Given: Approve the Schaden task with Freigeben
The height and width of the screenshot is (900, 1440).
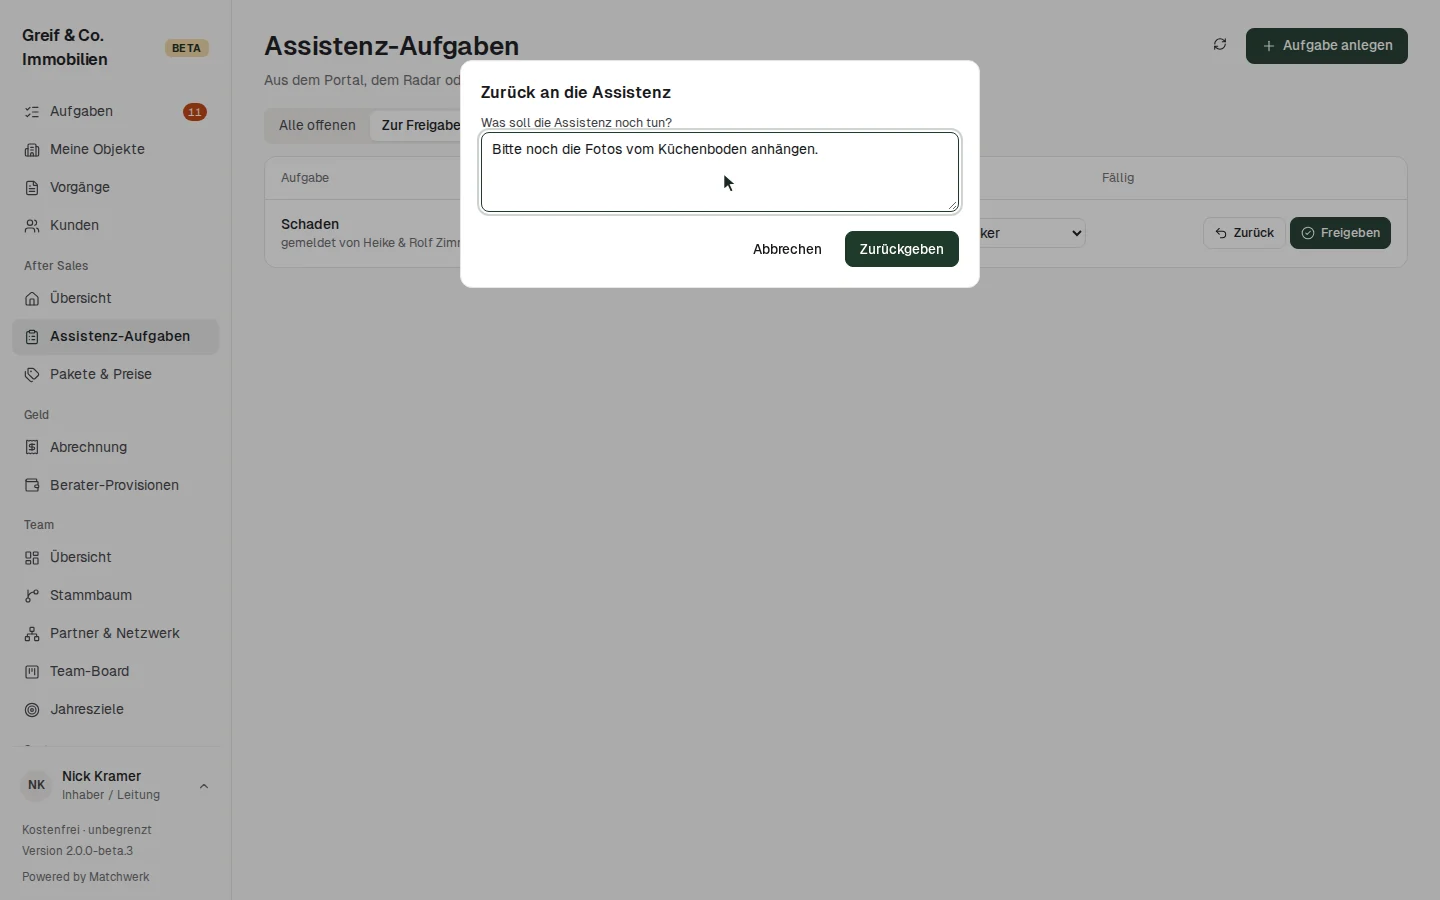Looking at the screenshot, I should point(1340,233).
